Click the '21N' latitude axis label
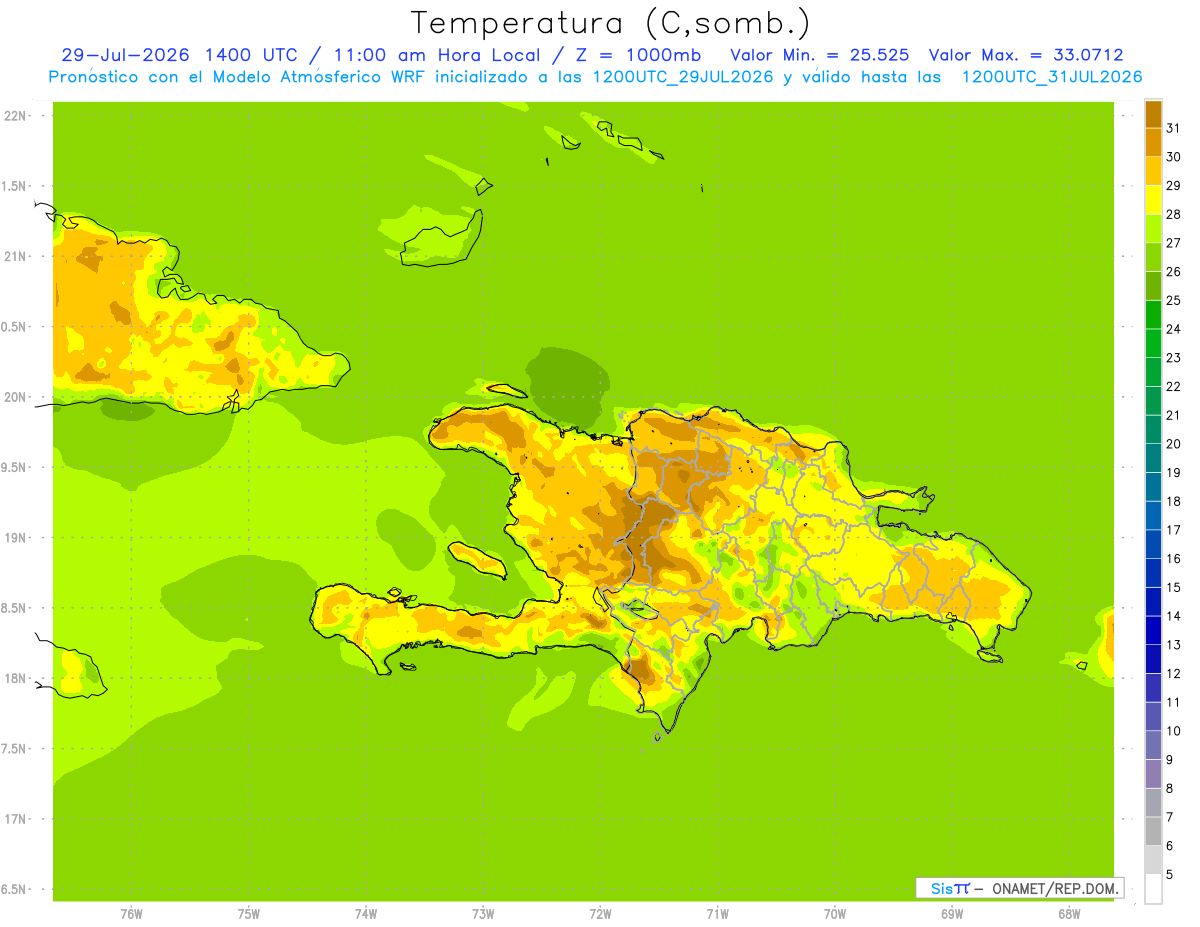1200x927 pixels. click(17, 257)
